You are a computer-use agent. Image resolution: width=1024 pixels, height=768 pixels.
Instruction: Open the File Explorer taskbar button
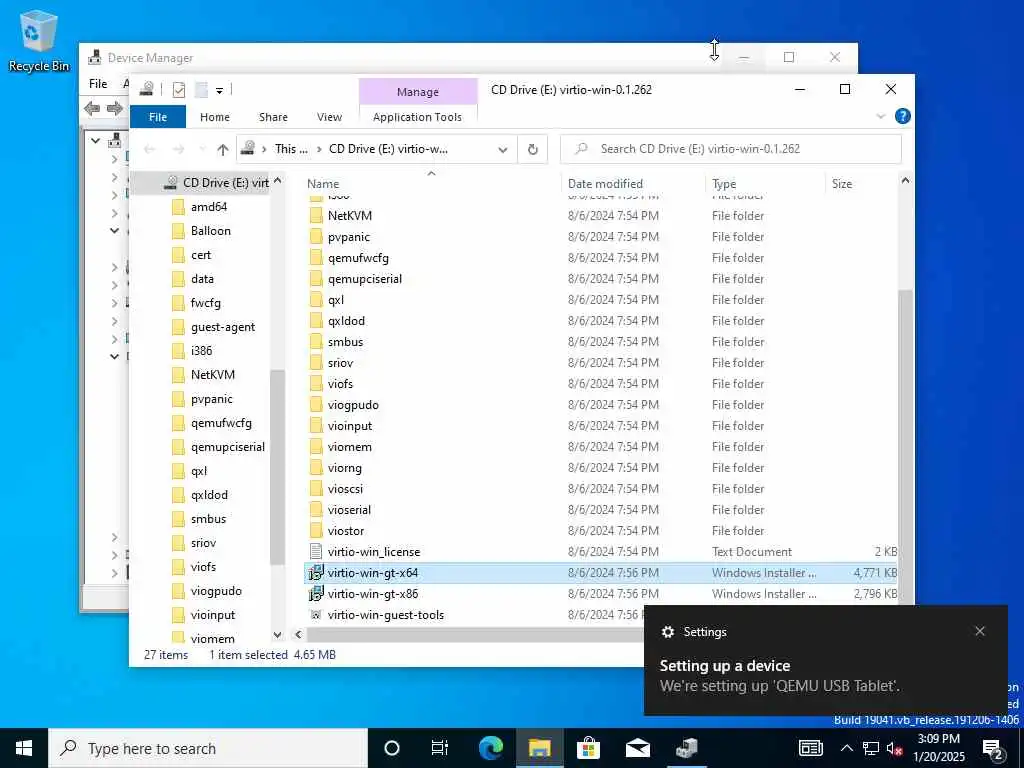click(539, 748)
